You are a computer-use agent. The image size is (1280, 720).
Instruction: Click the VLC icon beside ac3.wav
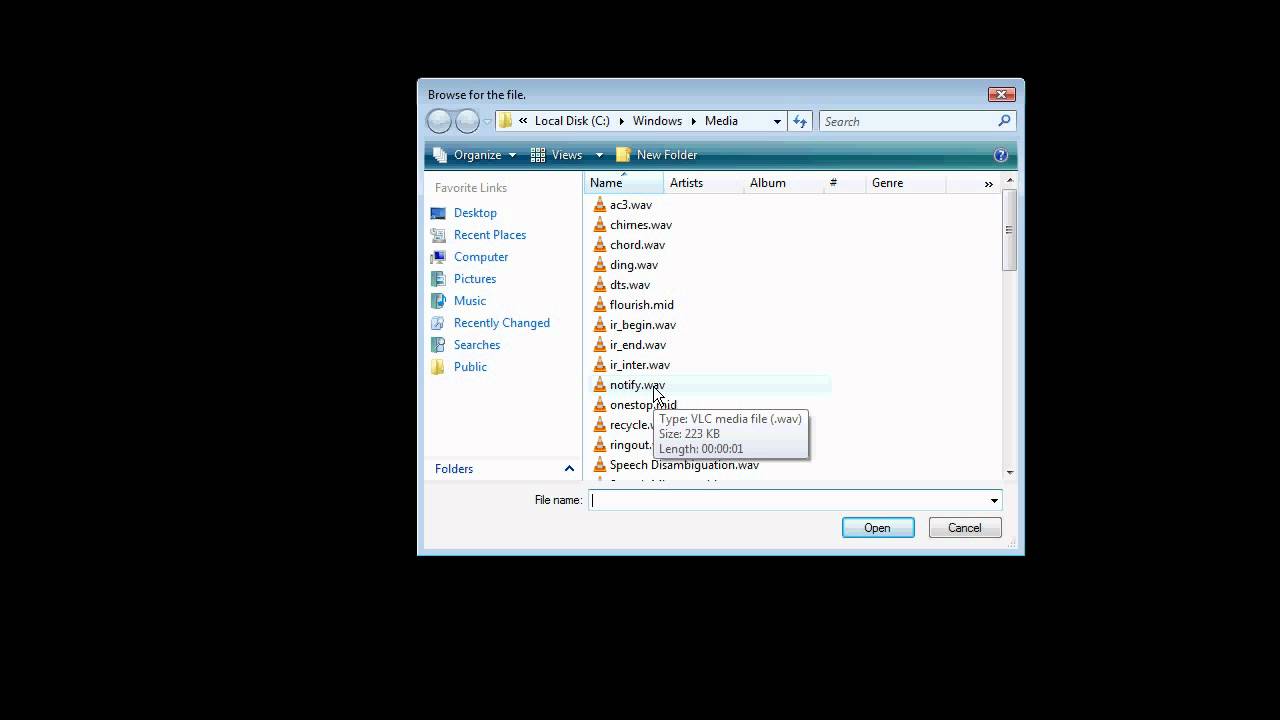tap(600, 205)
